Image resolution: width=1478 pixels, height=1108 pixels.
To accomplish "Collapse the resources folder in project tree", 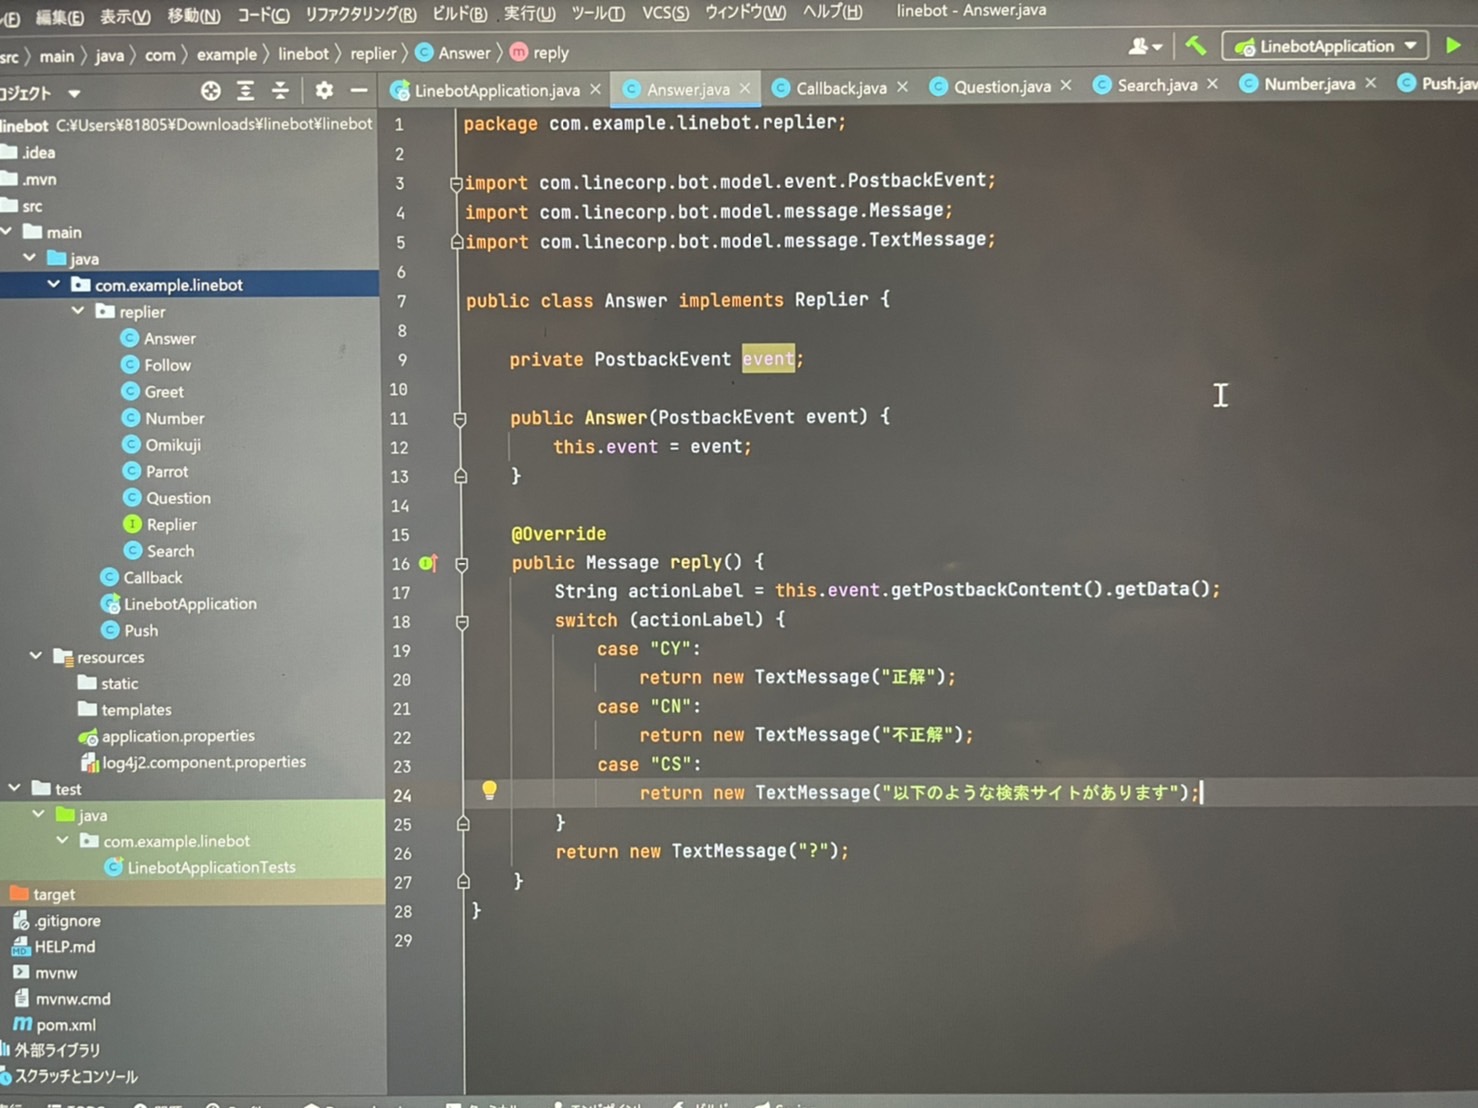I will 36,657.
